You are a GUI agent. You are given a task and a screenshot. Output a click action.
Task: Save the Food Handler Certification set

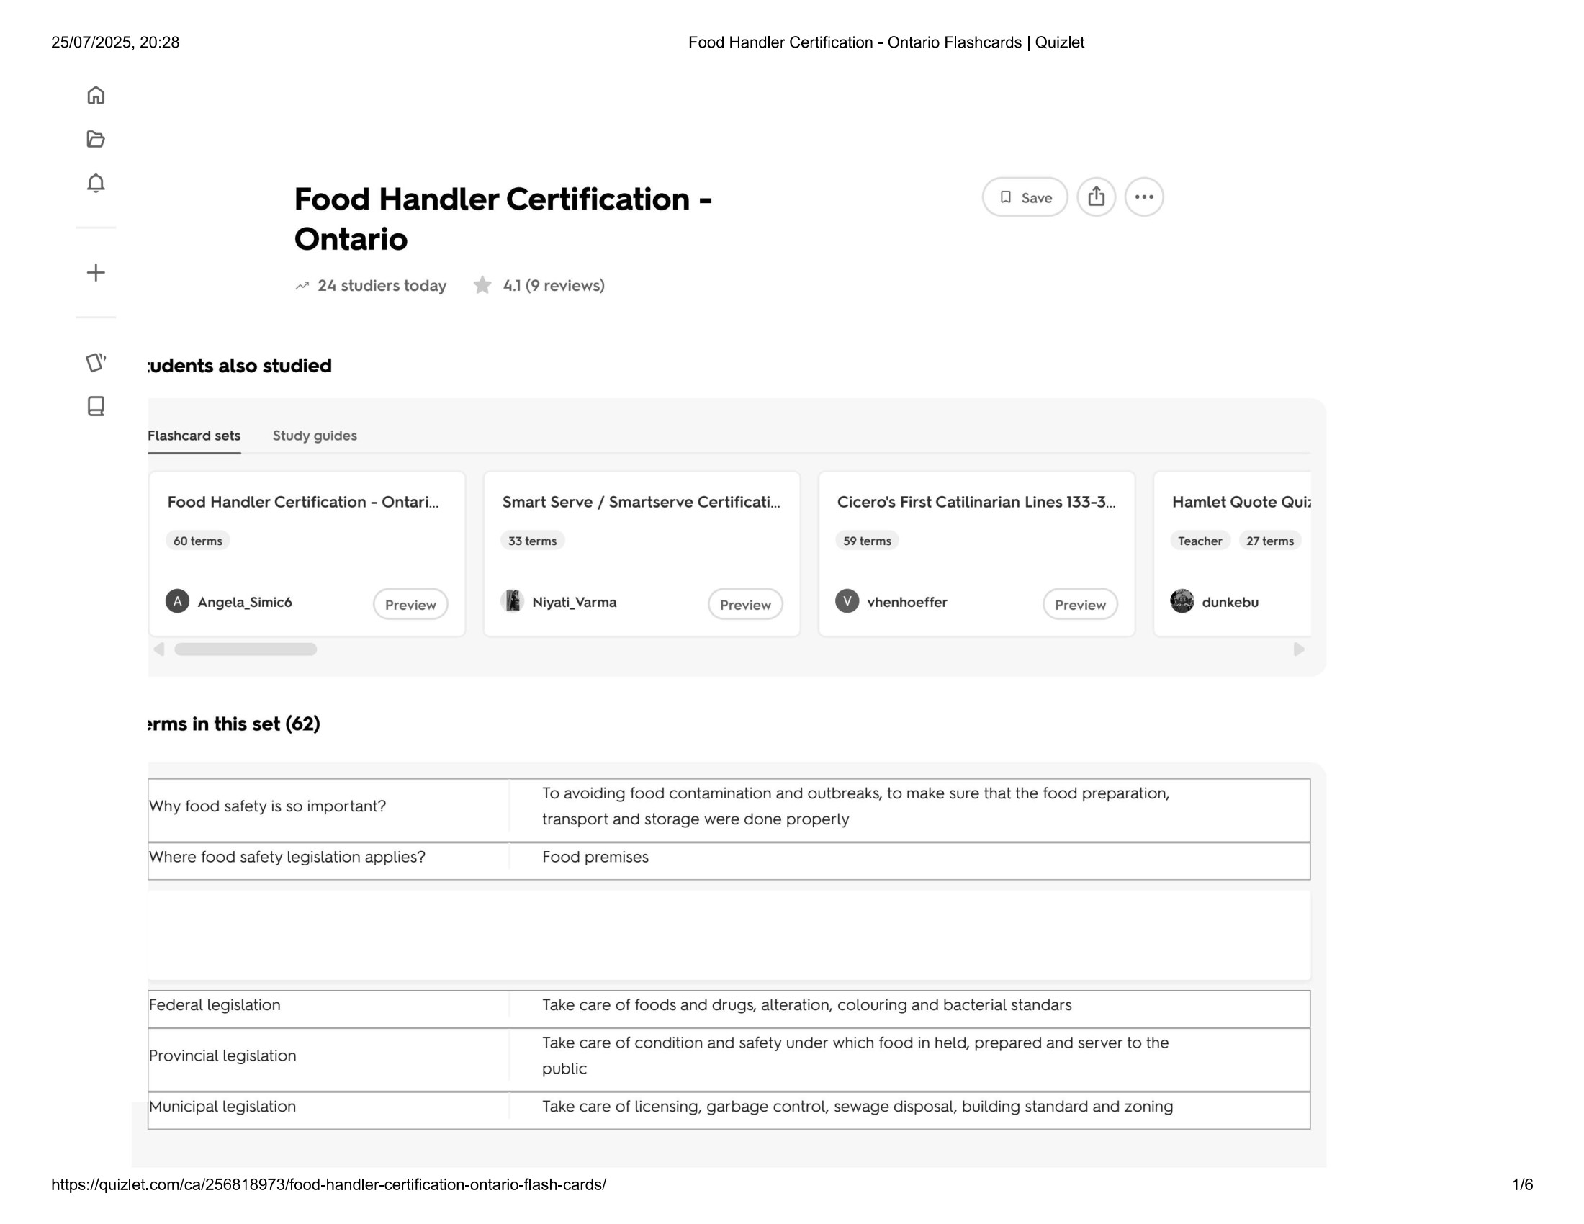coord(1025,197)
